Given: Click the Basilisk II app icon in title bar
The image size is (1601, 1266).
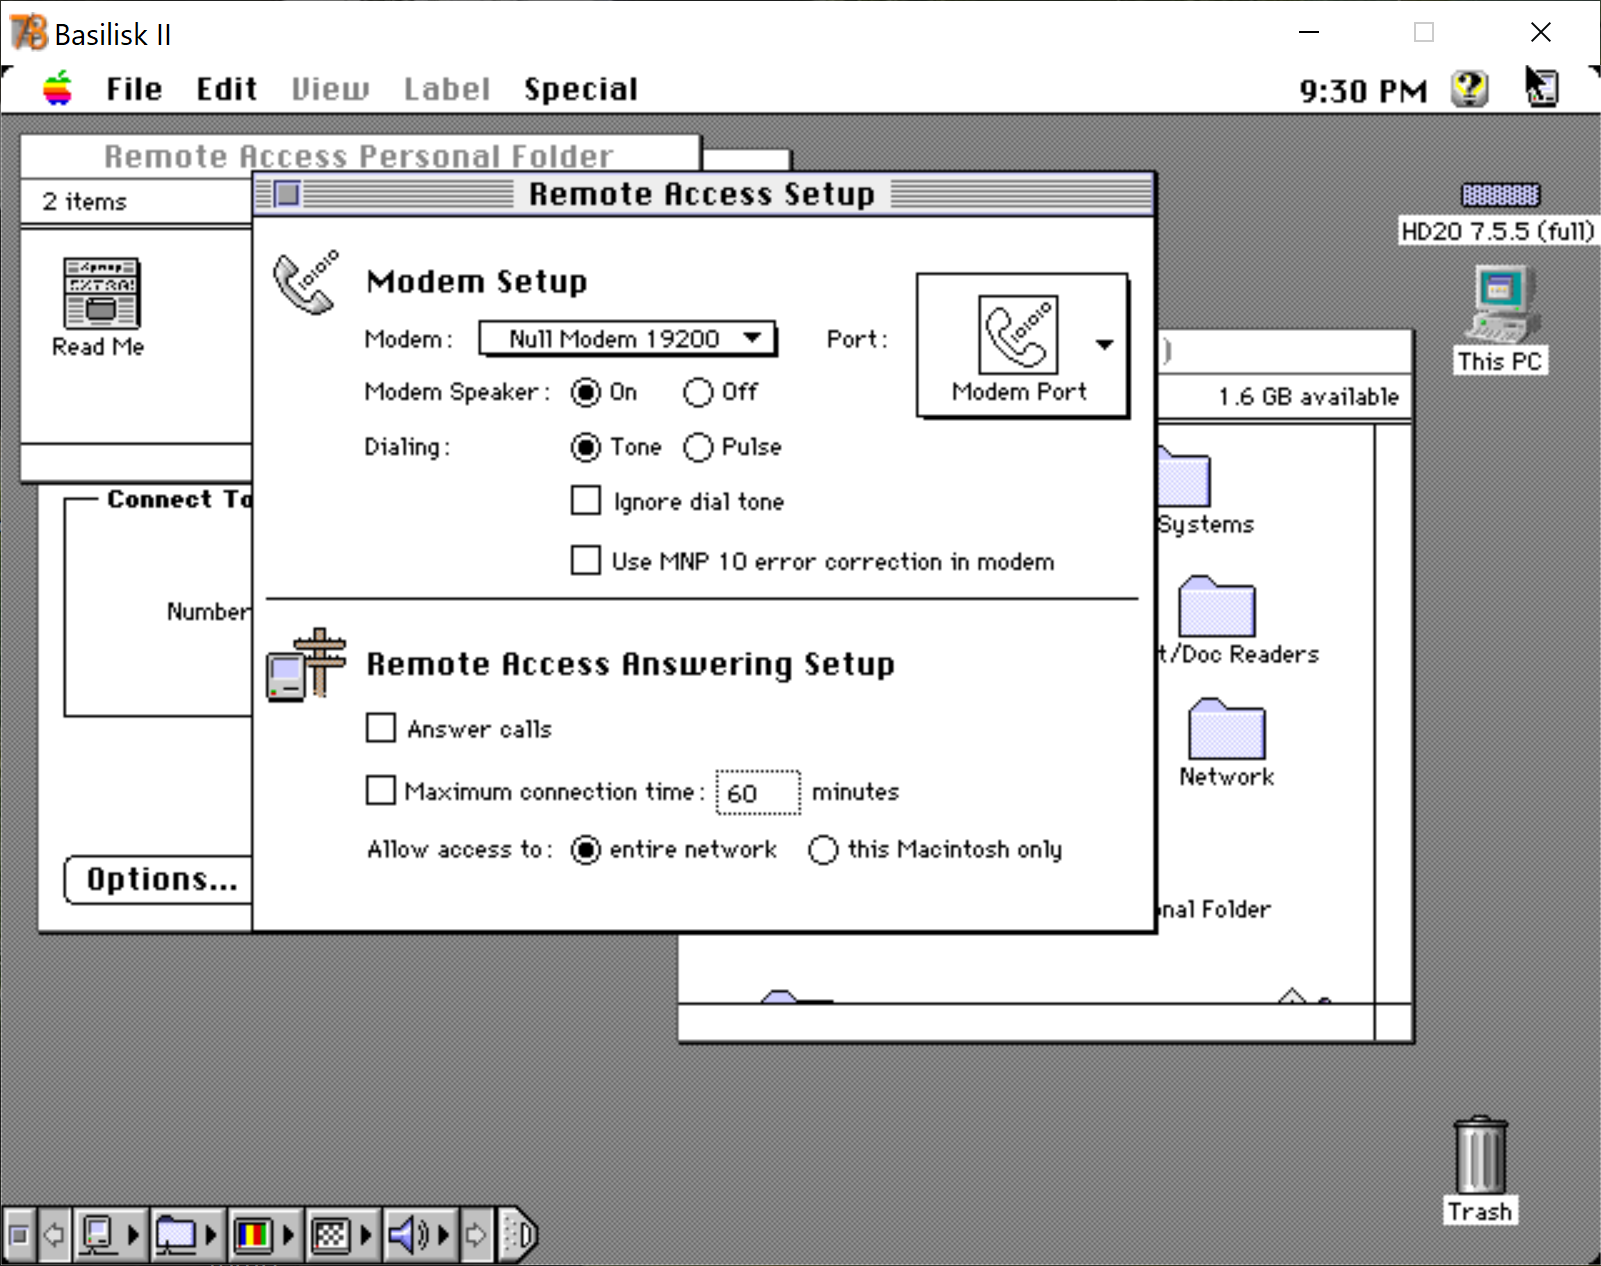Looking at the screenshot, I should (29, 33).
